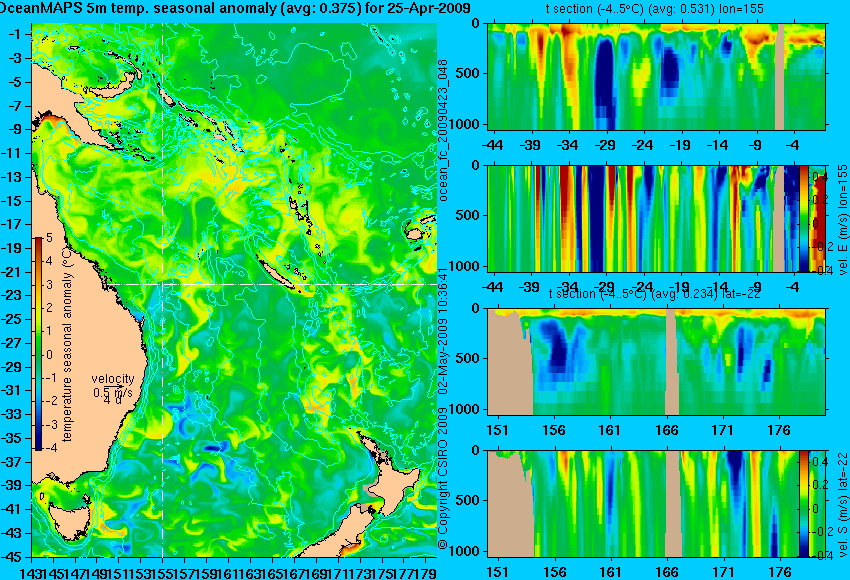The height and width of the screenshot is (580, 850).
Task: Click the vel. E colorbar
Action: point(804,218)
